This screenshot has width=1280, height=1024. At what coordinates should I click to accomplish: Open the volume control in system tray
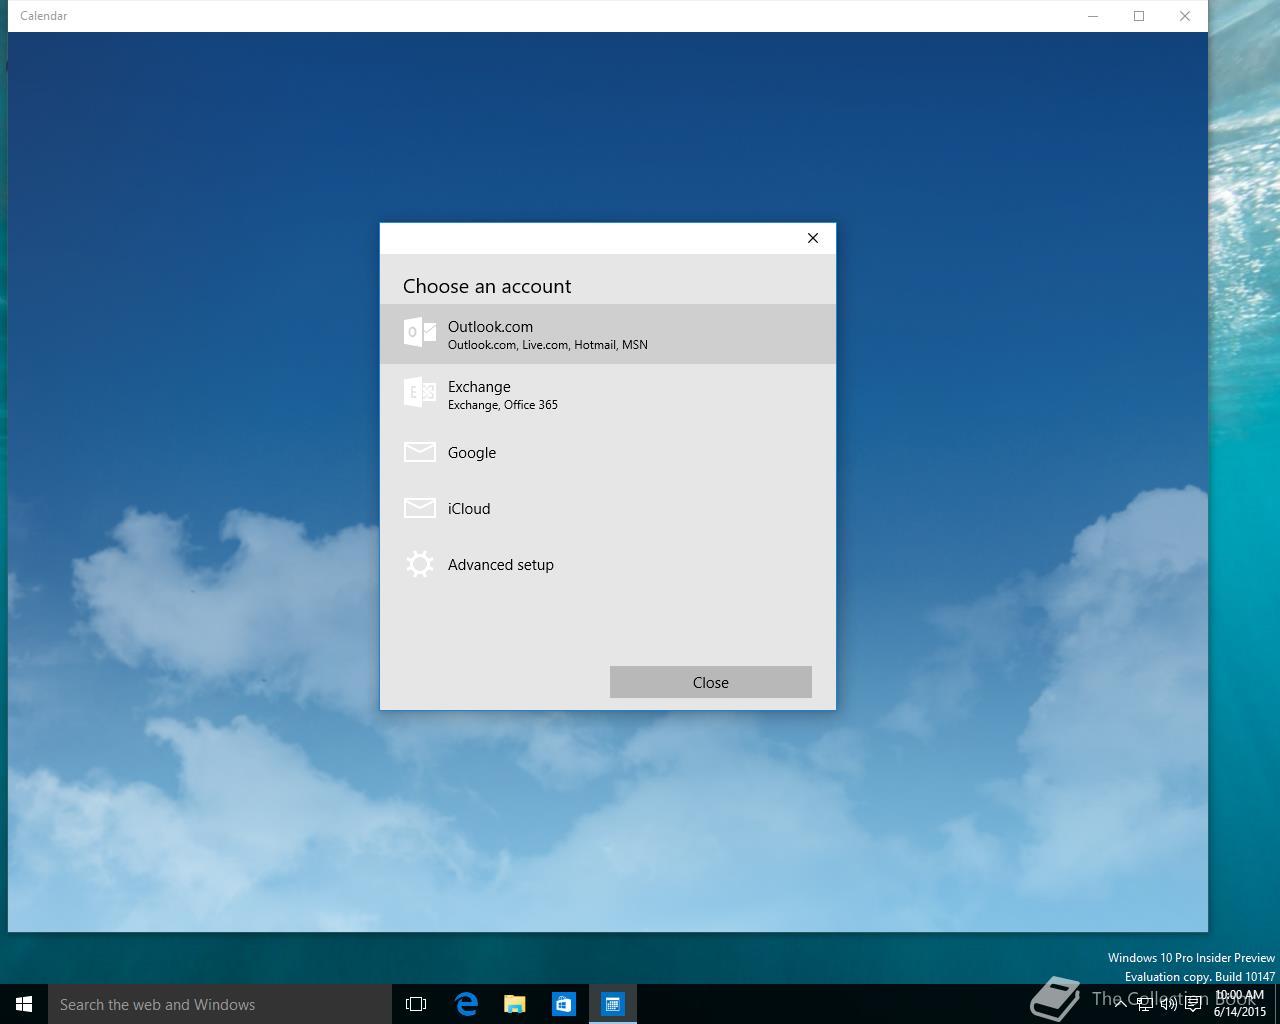1169,1004
